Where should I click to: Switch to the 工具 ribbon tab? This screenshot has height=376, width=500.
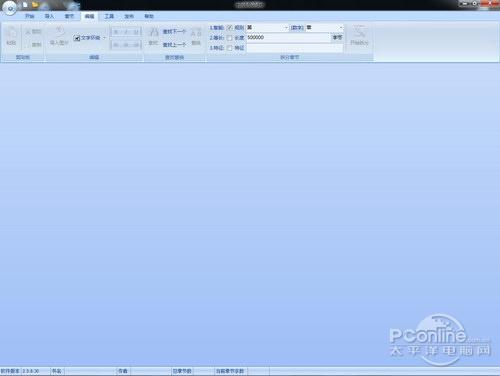(109, 16)
